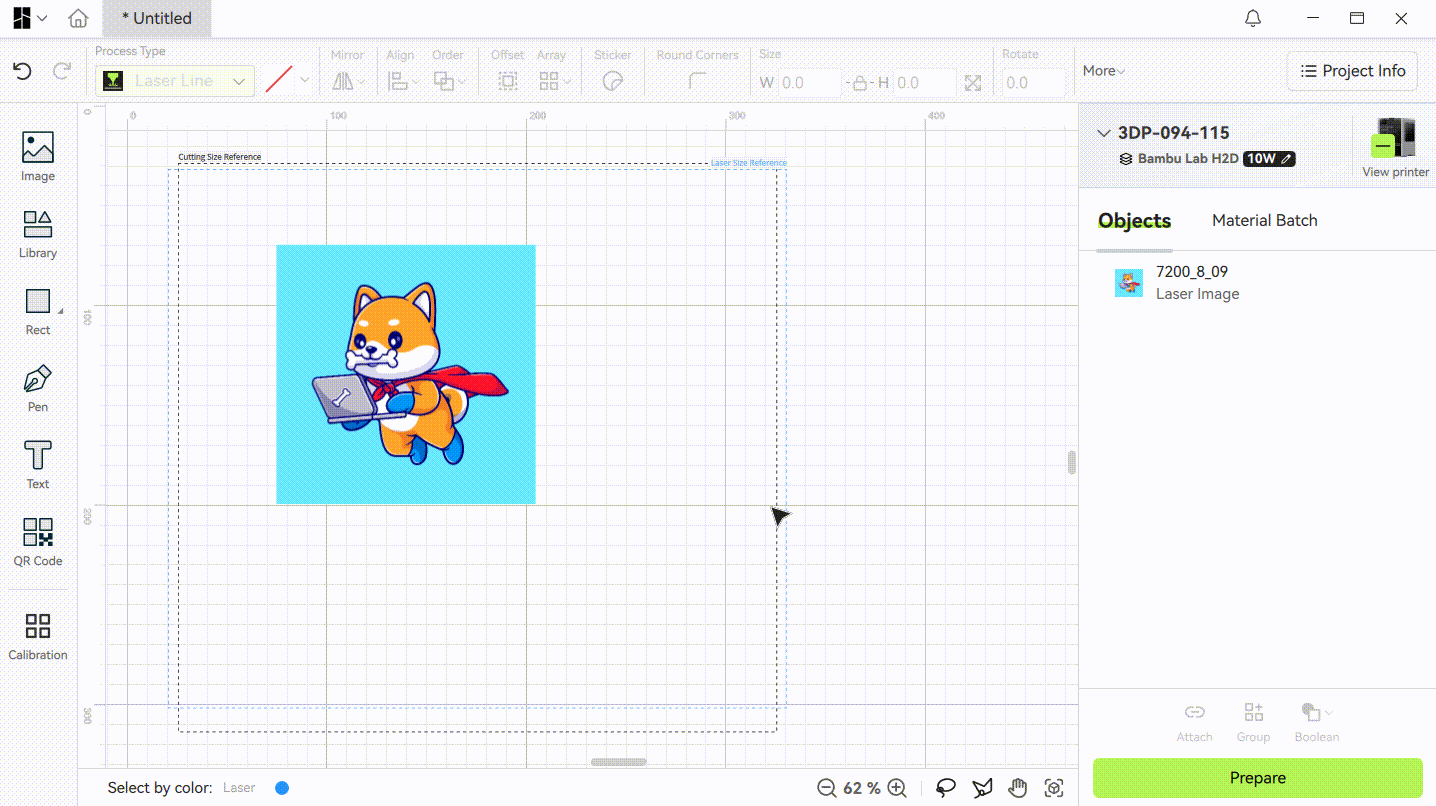Open the Calibration tool
This screenshot has width=1436, height=806.
38,637
